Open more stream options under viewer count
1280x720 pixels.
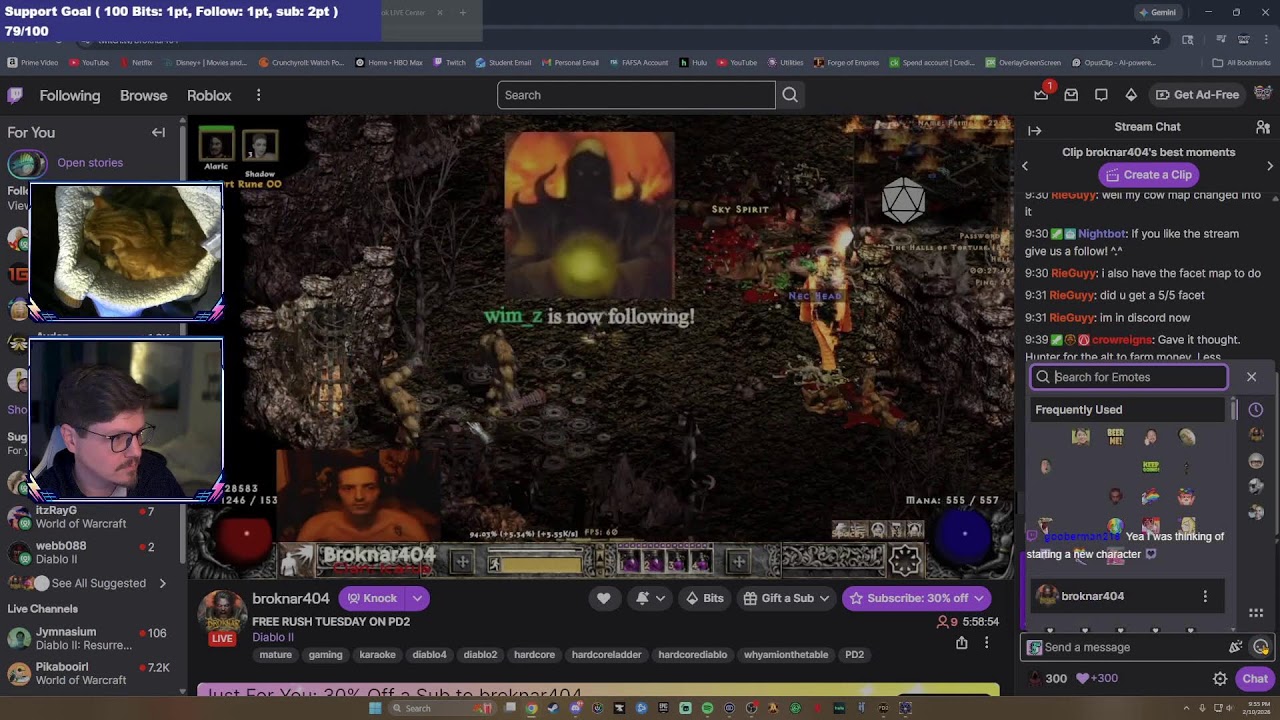tap(986, 643)
